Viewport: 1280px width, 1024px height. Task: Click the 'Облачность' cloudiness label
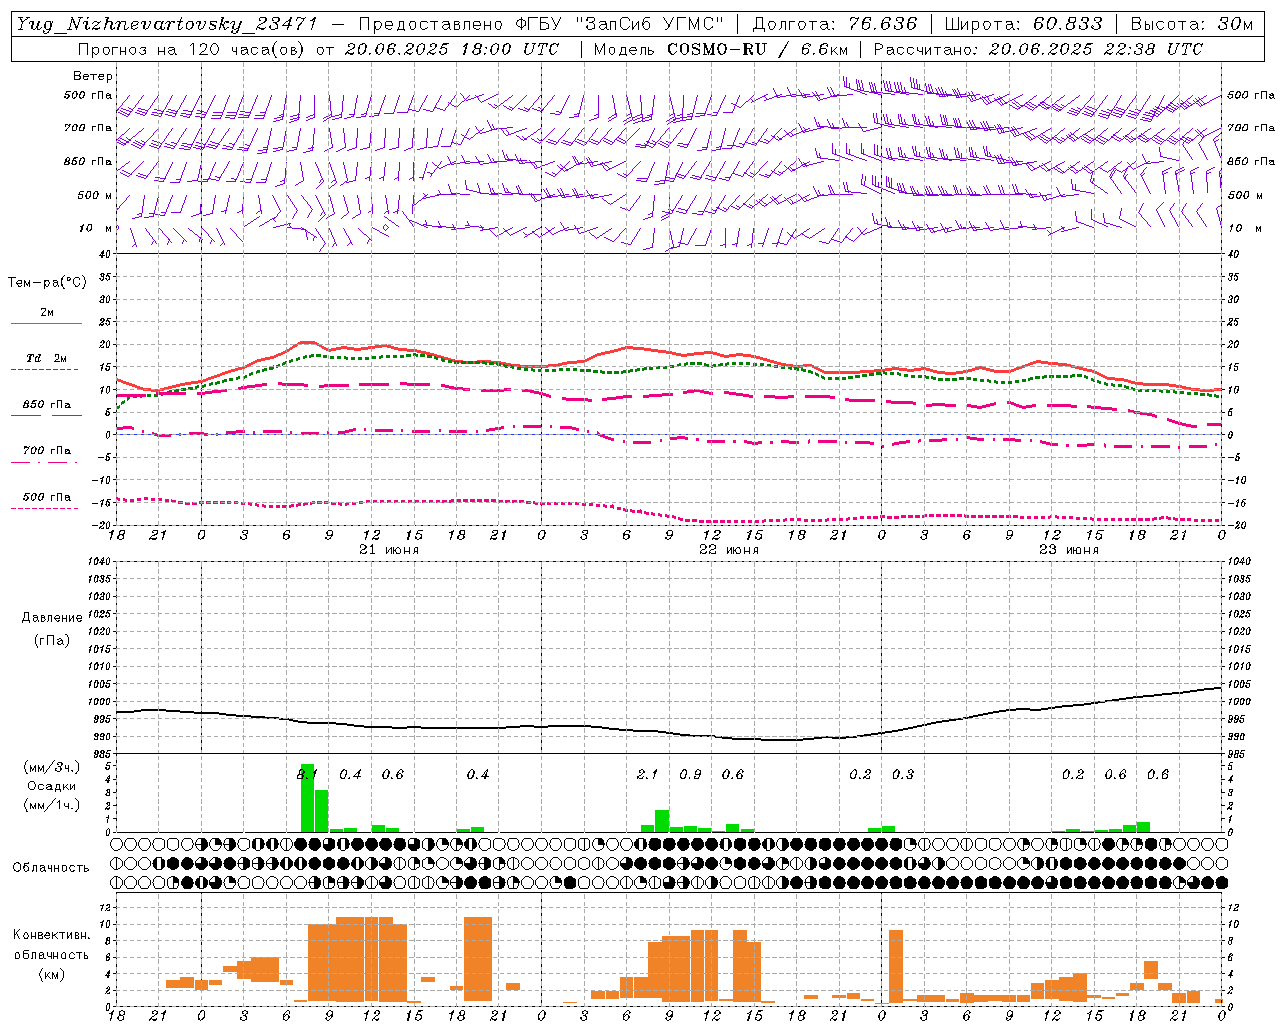(x=50, y=867)
